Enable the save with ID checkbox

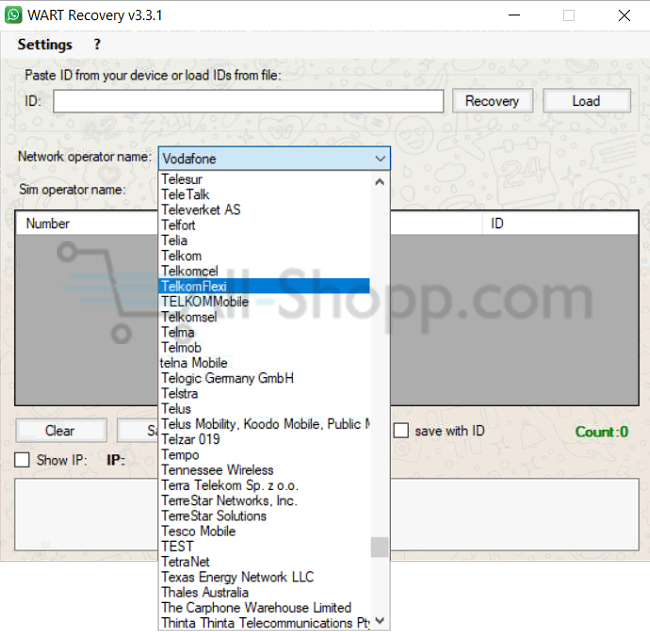[401, 431]
